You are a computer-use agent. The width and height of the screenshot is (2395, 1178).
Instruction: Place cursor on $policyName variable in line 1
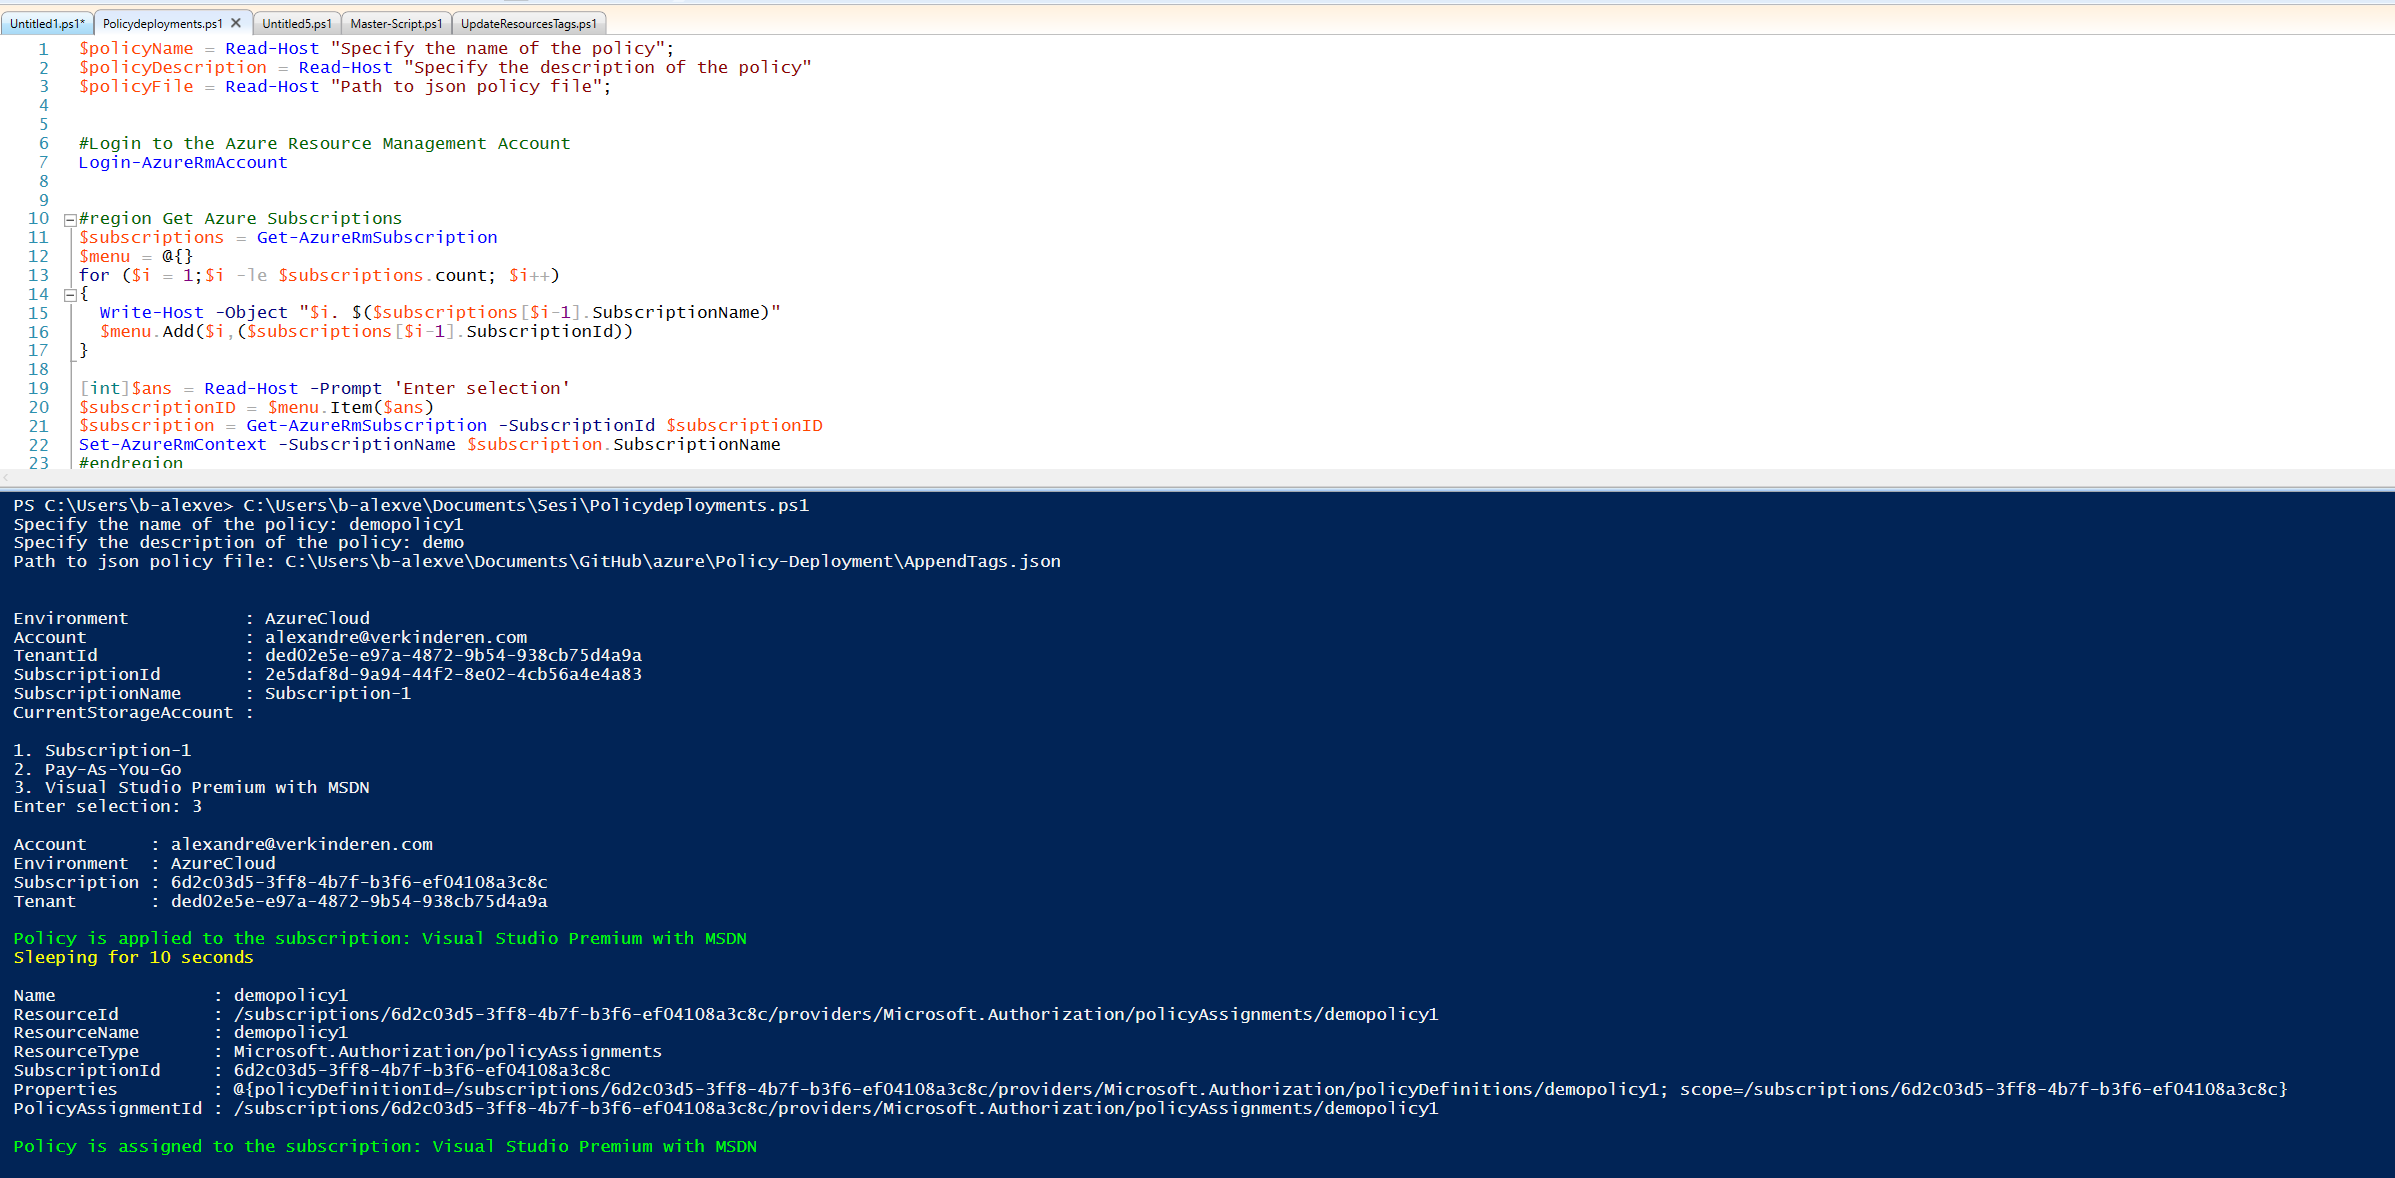pyautogui.click(x=136, y=49)
